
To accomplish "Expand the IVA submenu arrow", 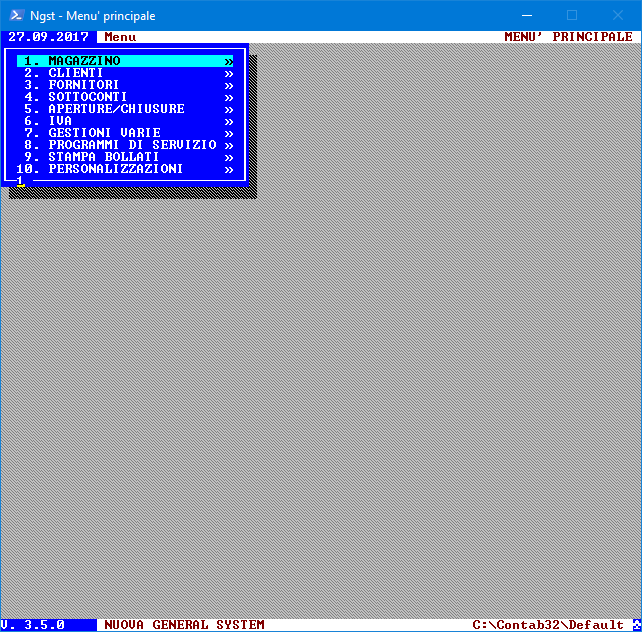I will click(x=229, y=121).
